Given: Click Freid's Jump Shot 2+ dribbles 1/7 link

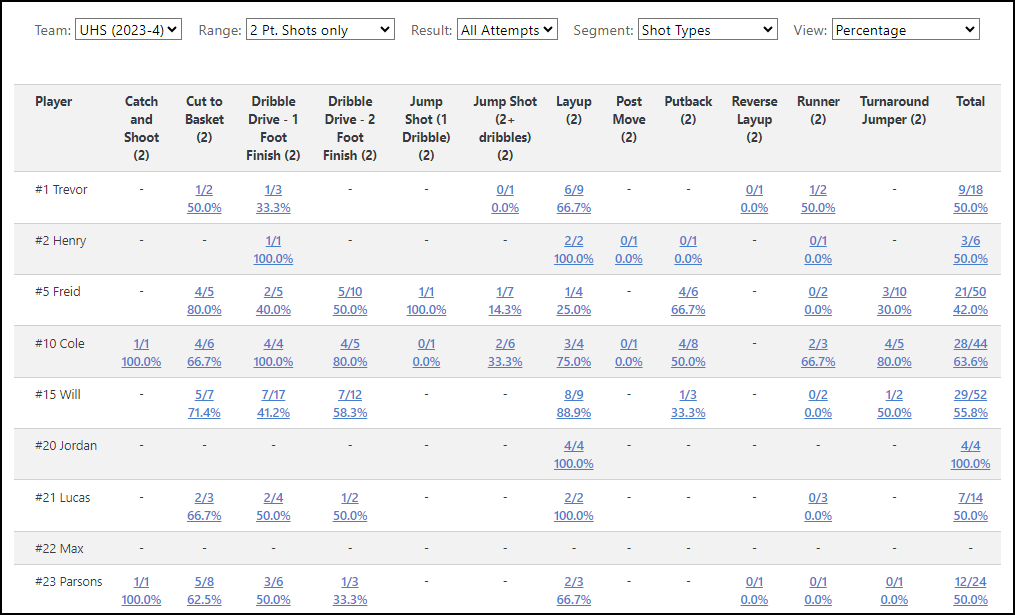Looking at the screenshot, I should tap(505, 292).
